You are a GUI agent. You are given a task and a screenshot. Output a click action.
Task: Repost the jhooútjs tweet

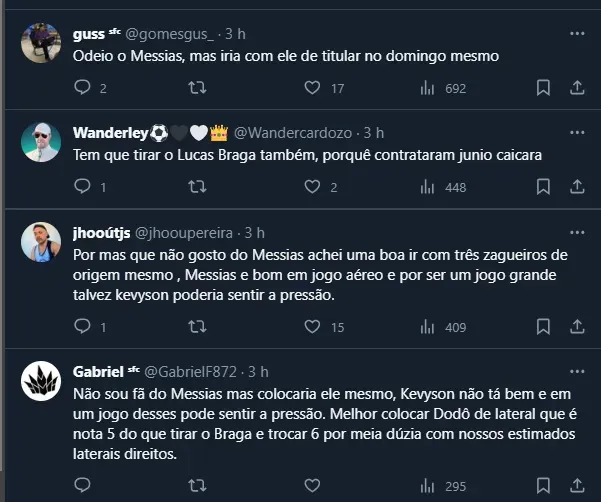(x=197, y=327)
